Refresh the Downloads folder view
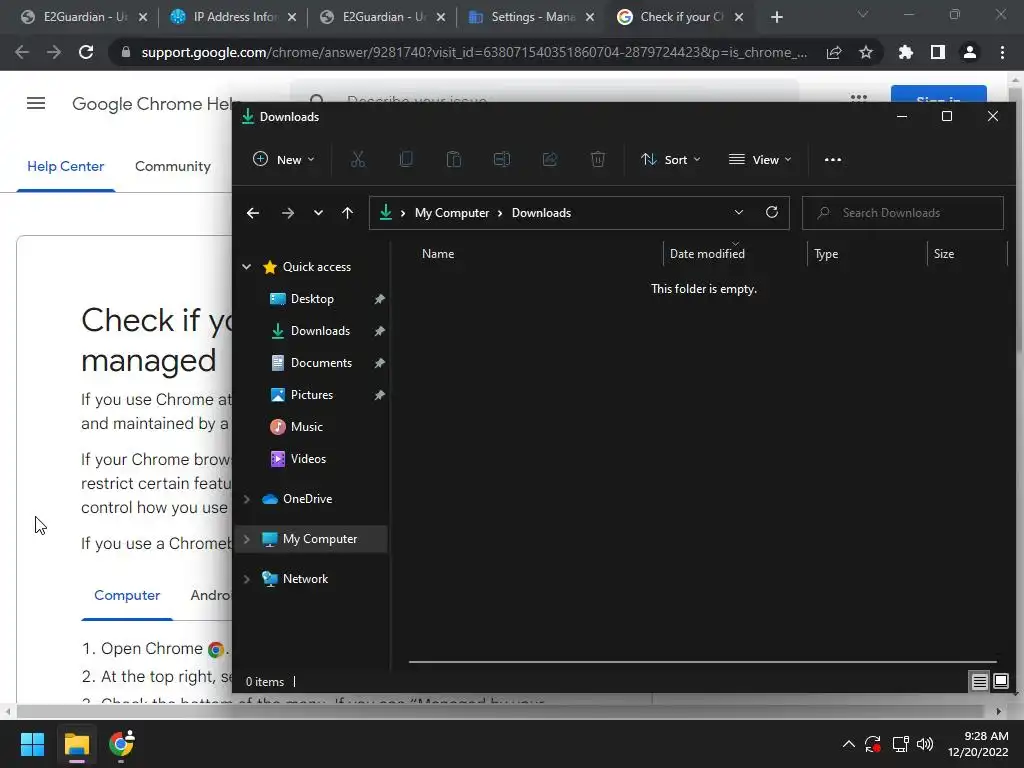The height and width of the screenshot is (768, 1024). pos(772,212)
